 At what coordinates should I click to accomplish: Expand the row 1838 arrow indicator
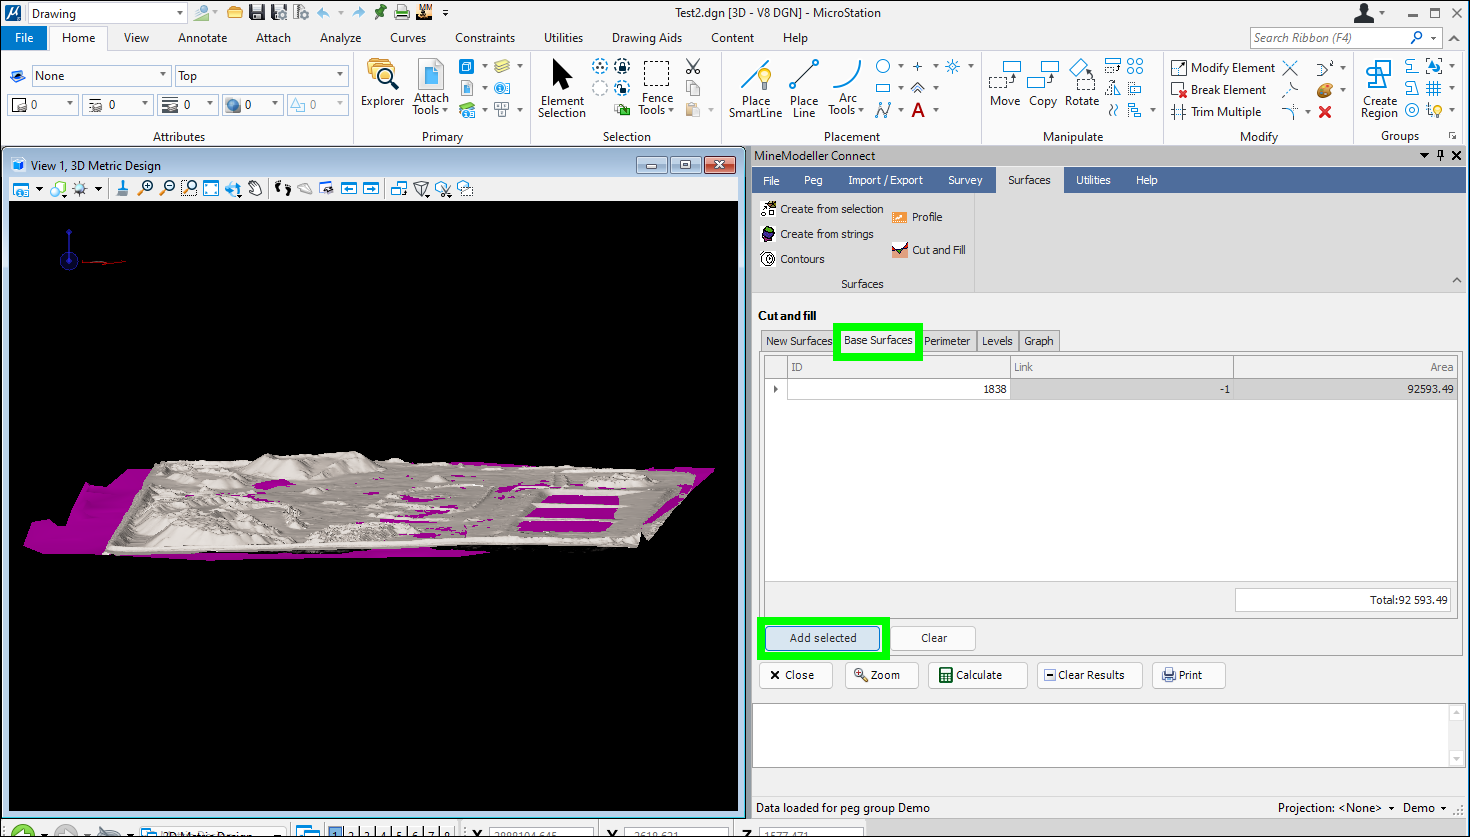[776, 389]
